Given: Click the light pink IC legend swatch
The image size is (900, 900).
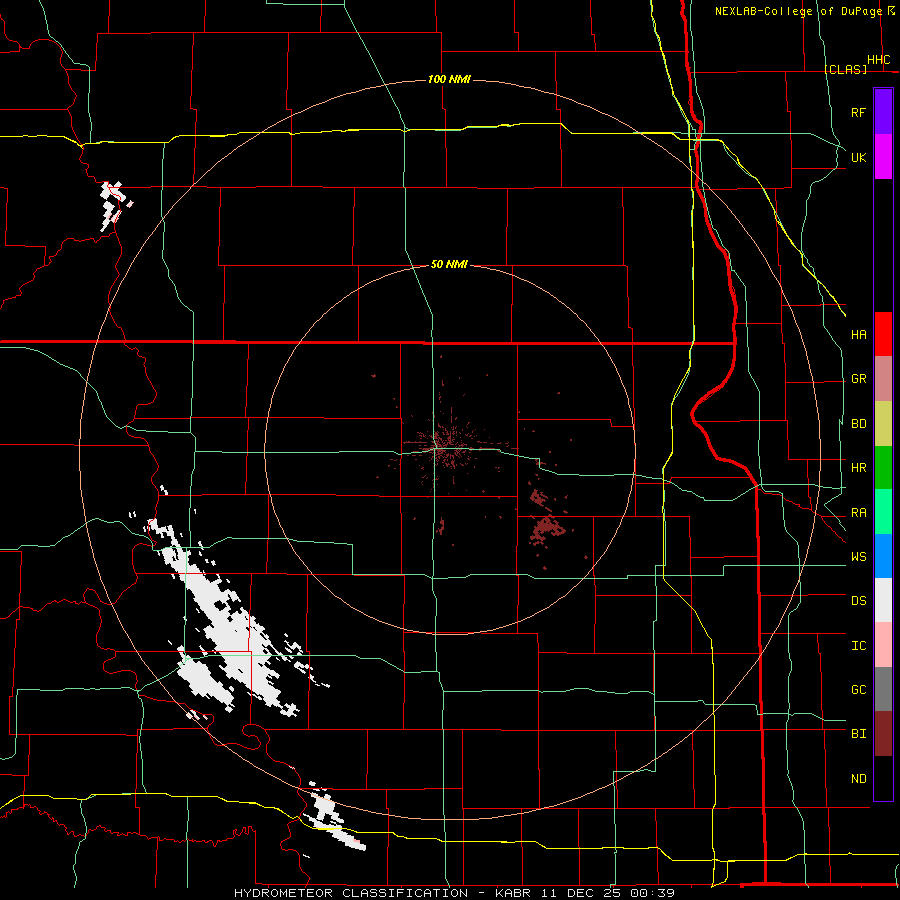Looking at the screenshot, I should [x=883, y=645].
